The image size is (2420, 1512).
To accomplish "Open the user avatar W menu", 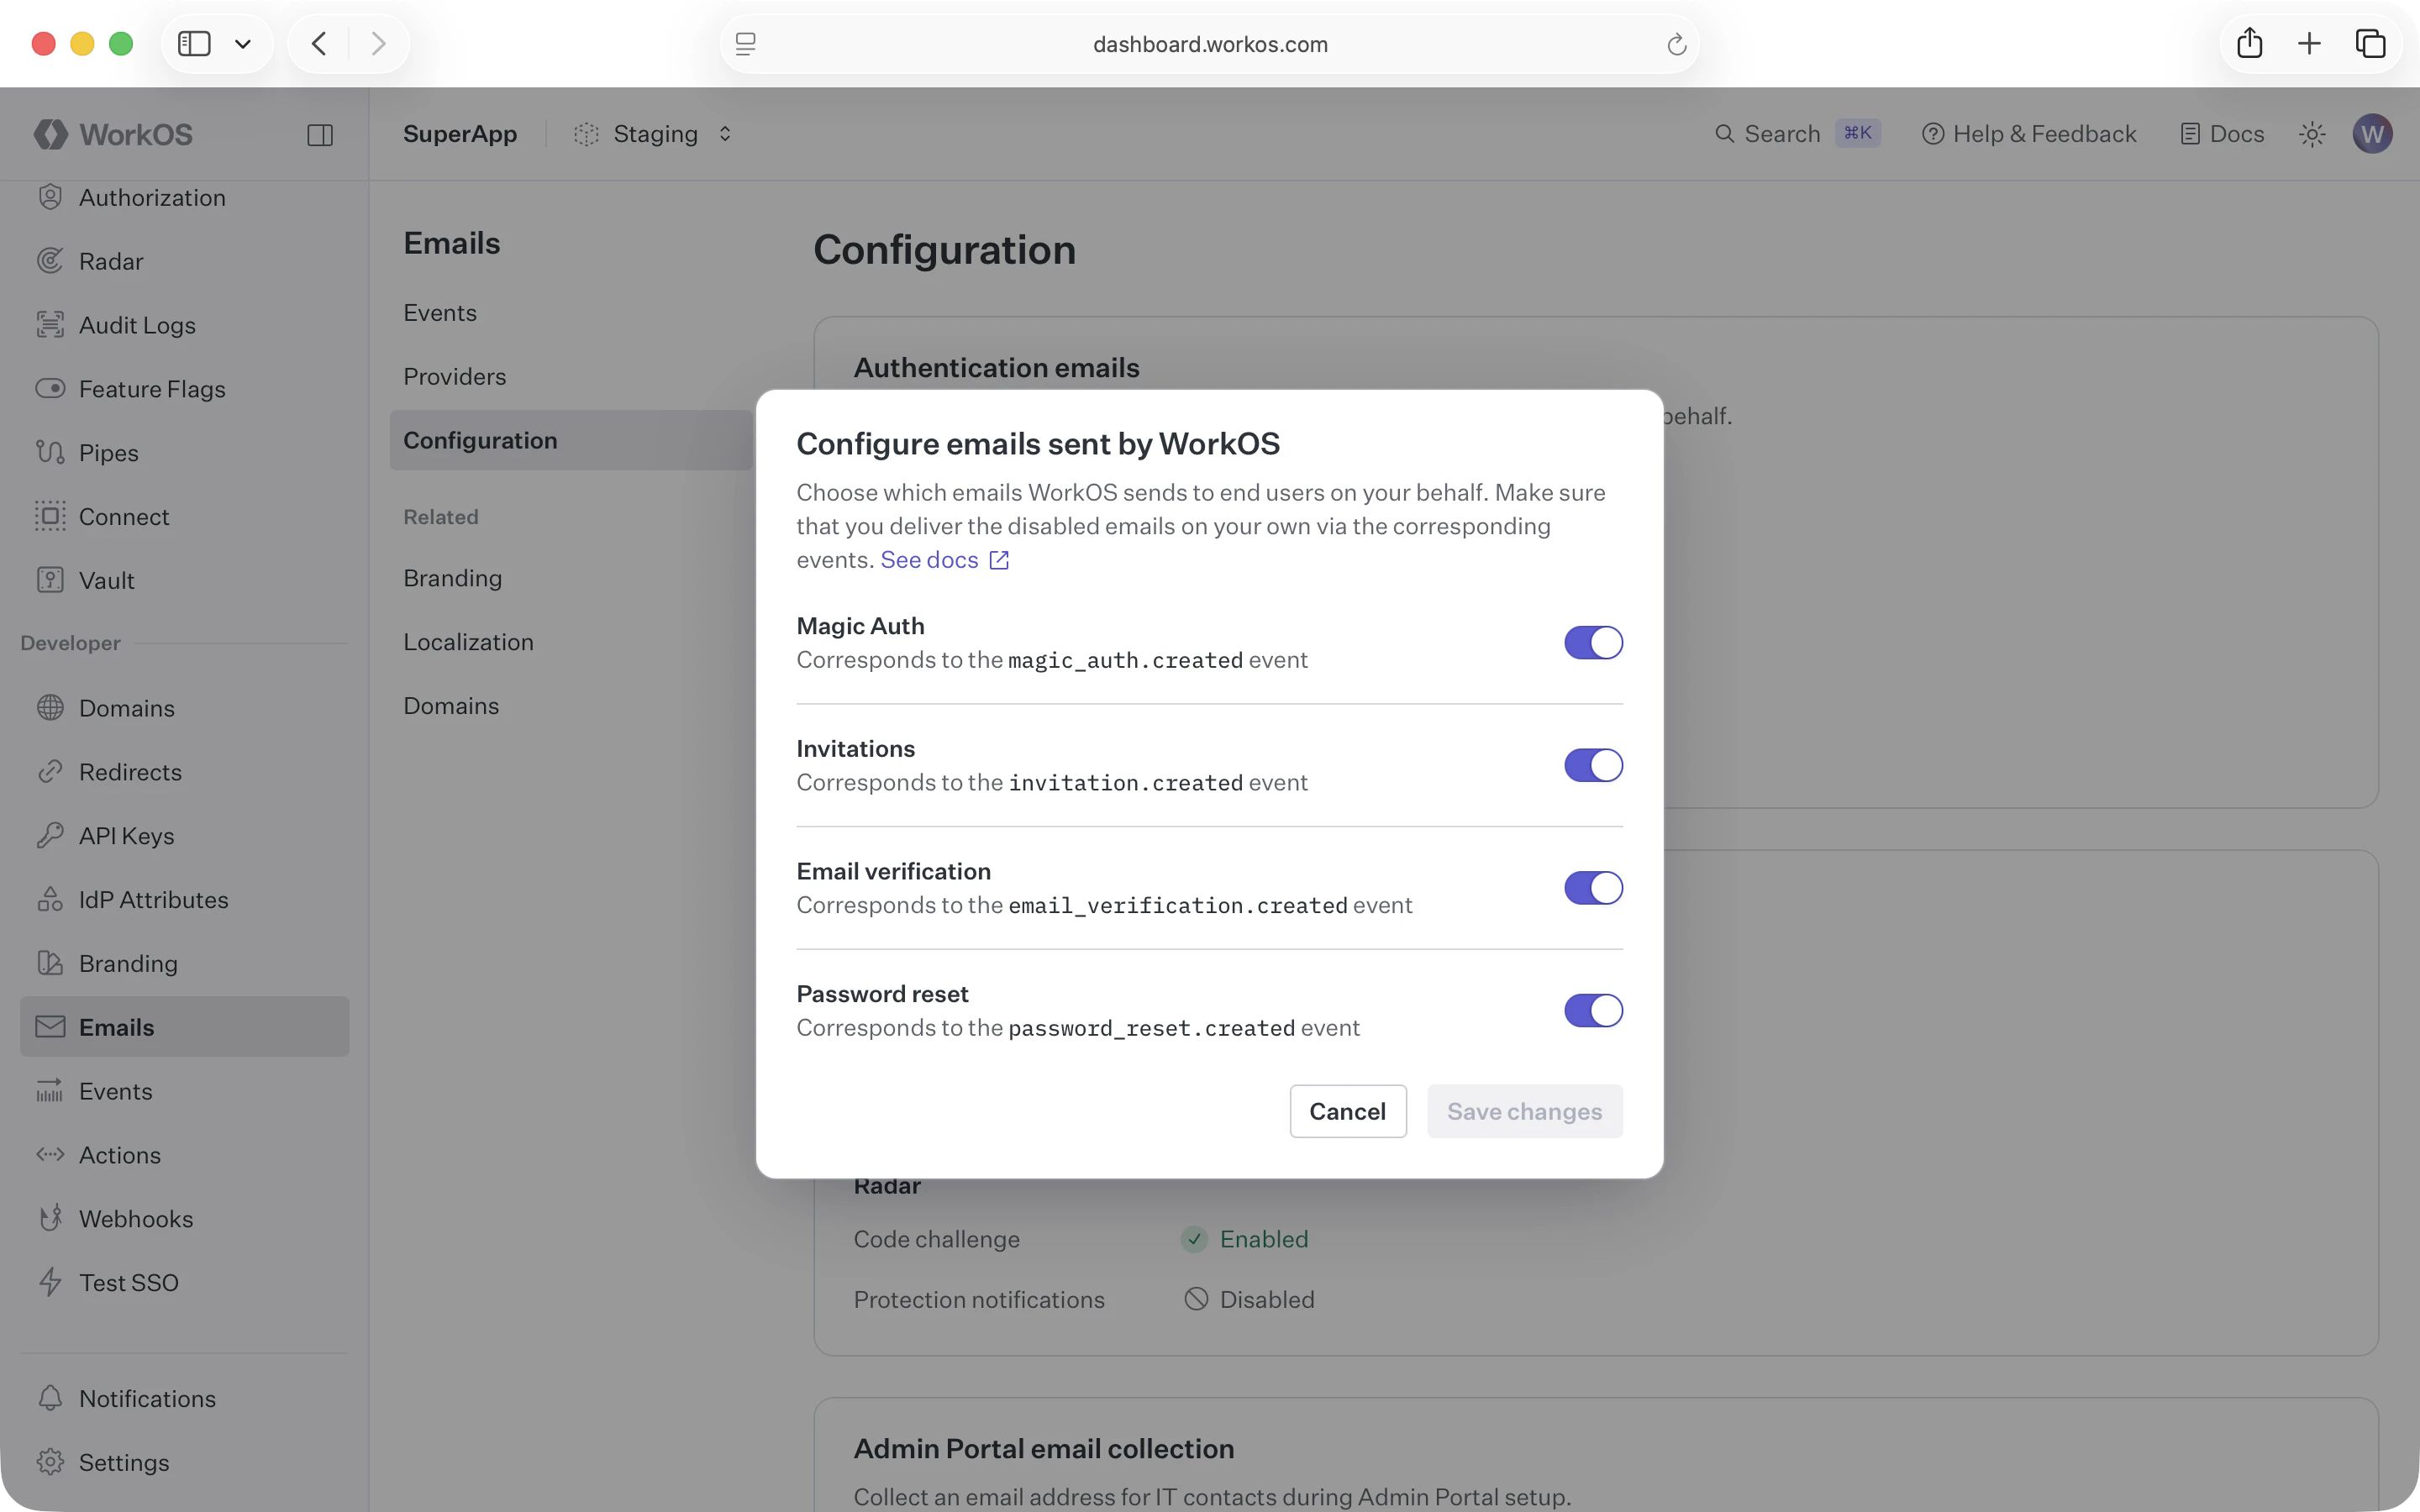I will [2372, 134].
